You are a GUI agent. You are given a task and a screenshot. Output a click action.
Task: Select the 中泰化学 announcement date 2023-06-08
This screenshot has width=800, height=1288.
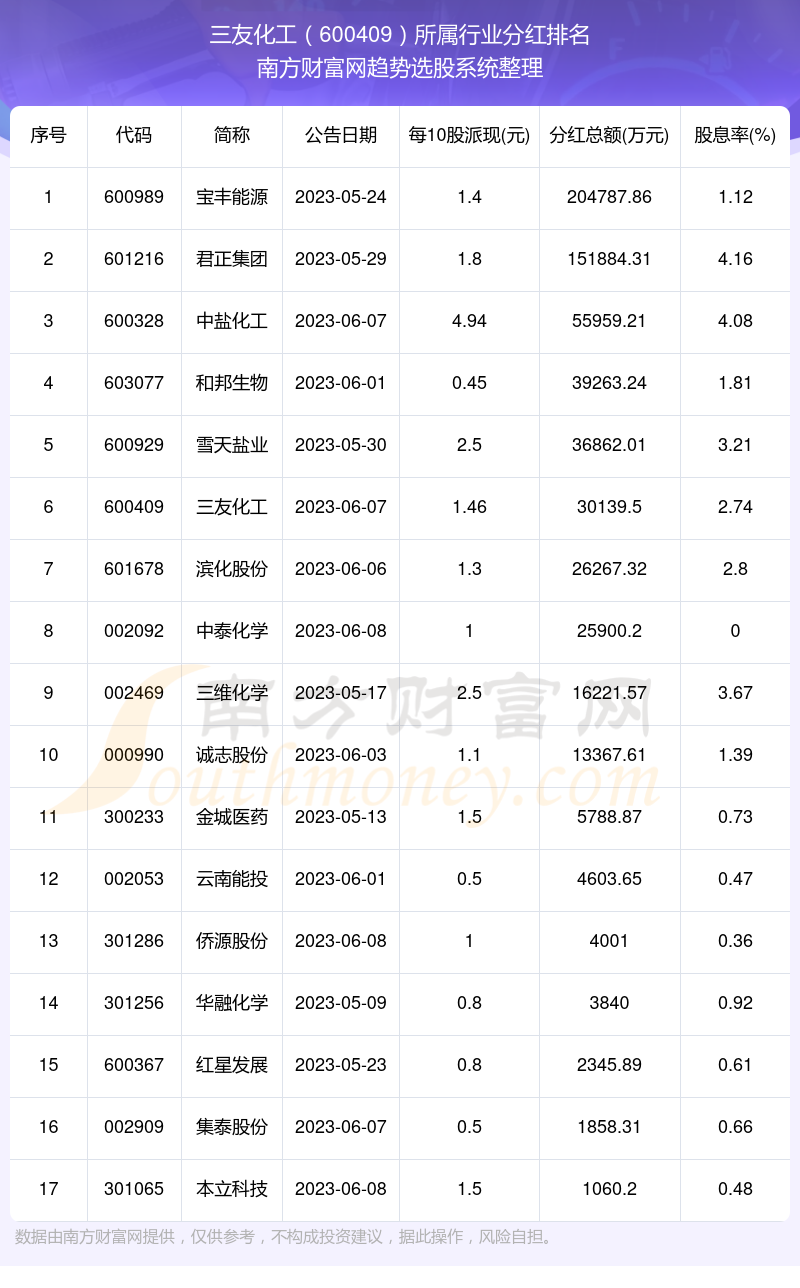pos(341,631)
